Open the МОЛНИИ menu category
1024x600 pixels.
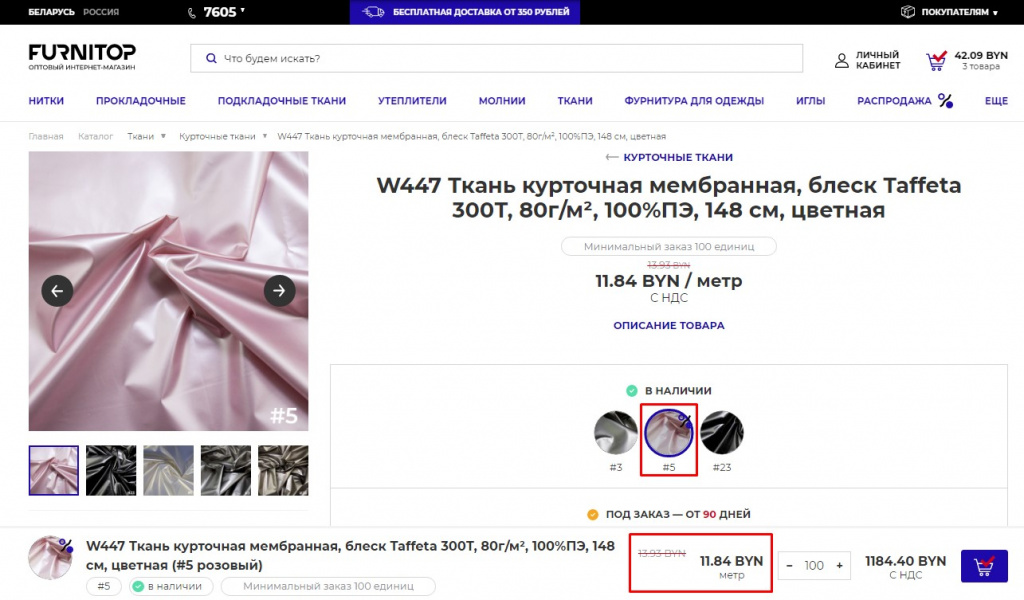pyautogui.click(x=502, y=101)
